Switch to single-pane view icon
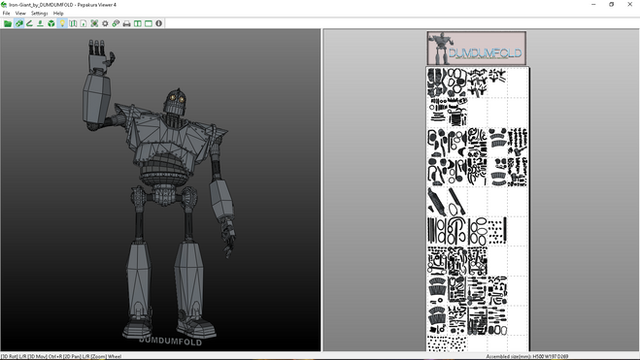The image size is (640, 360). point(148,24)
